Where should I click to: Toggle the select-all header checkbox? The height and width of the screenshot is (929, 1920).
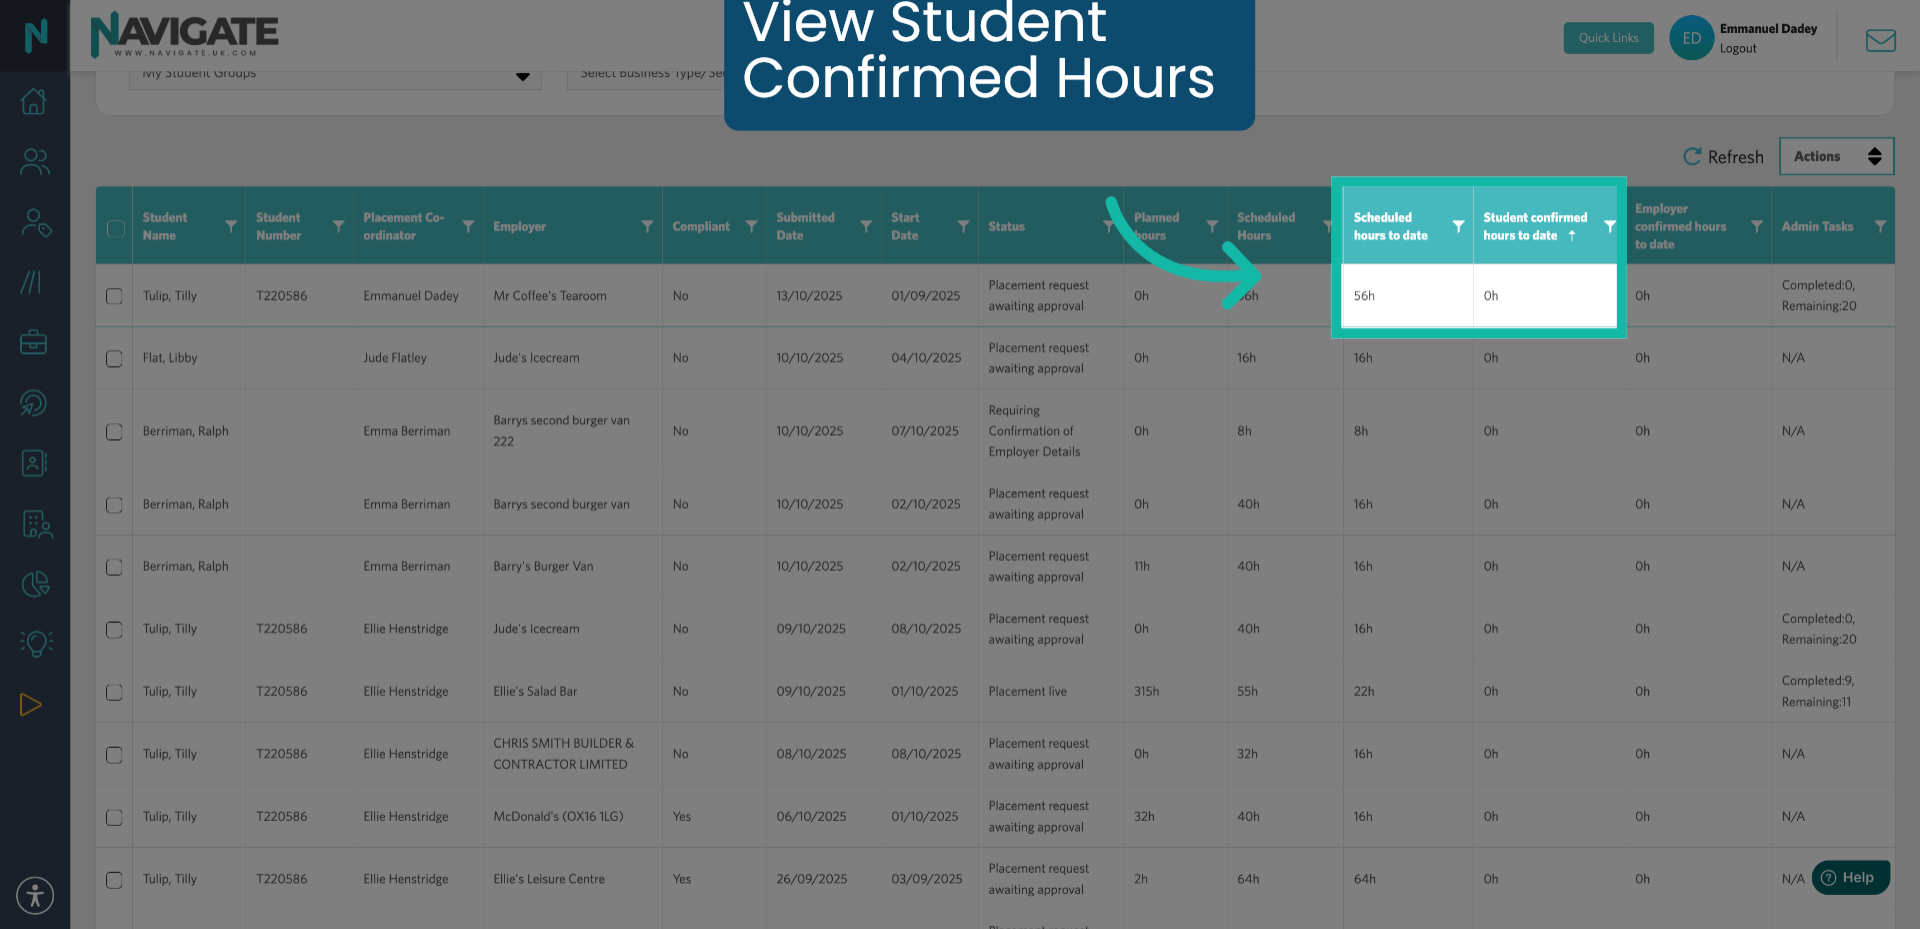pyautogui.click(x=115, y=228)
